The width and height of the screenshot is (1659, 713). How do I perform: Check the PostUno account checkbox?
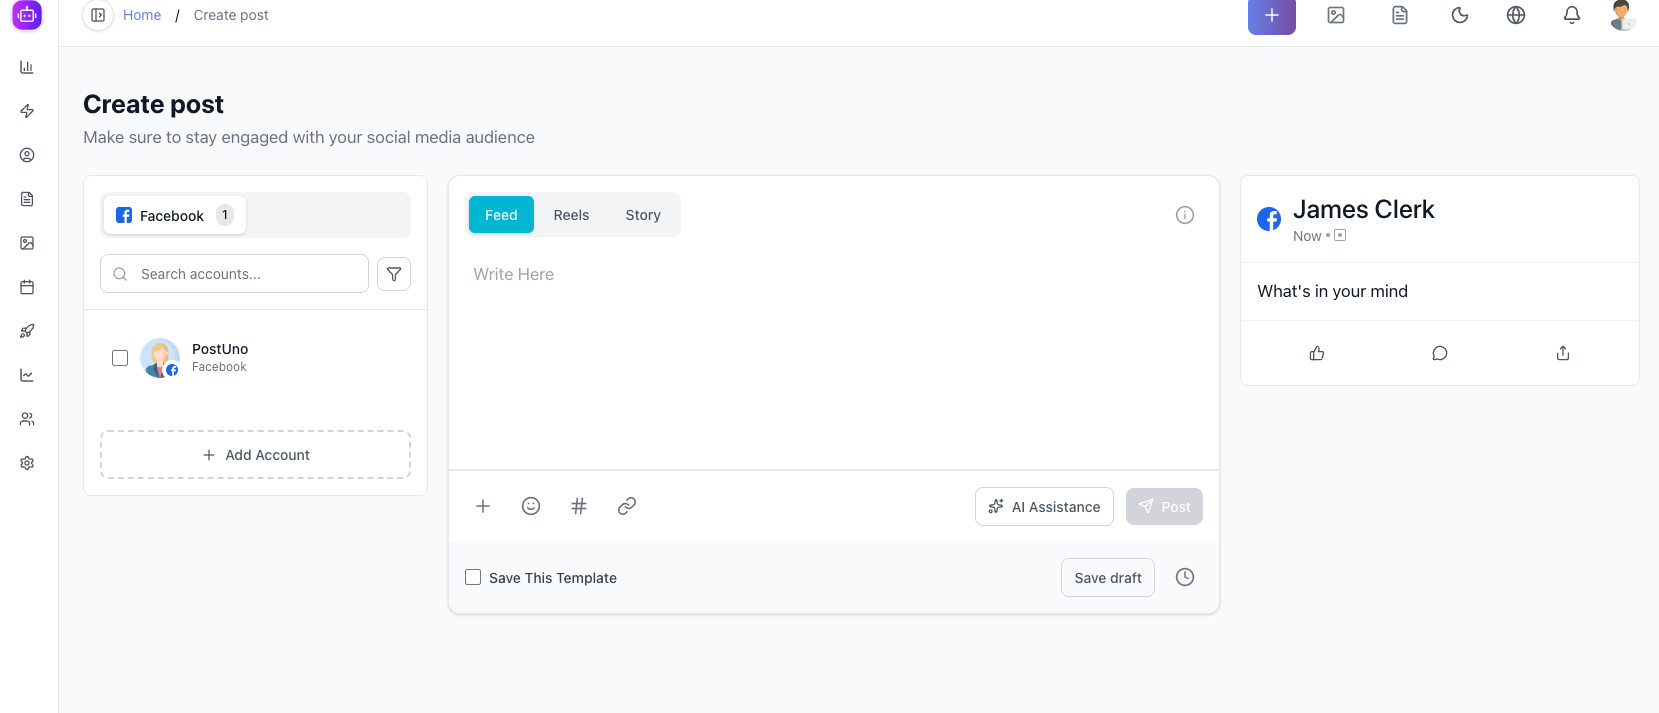coord(120,358)
